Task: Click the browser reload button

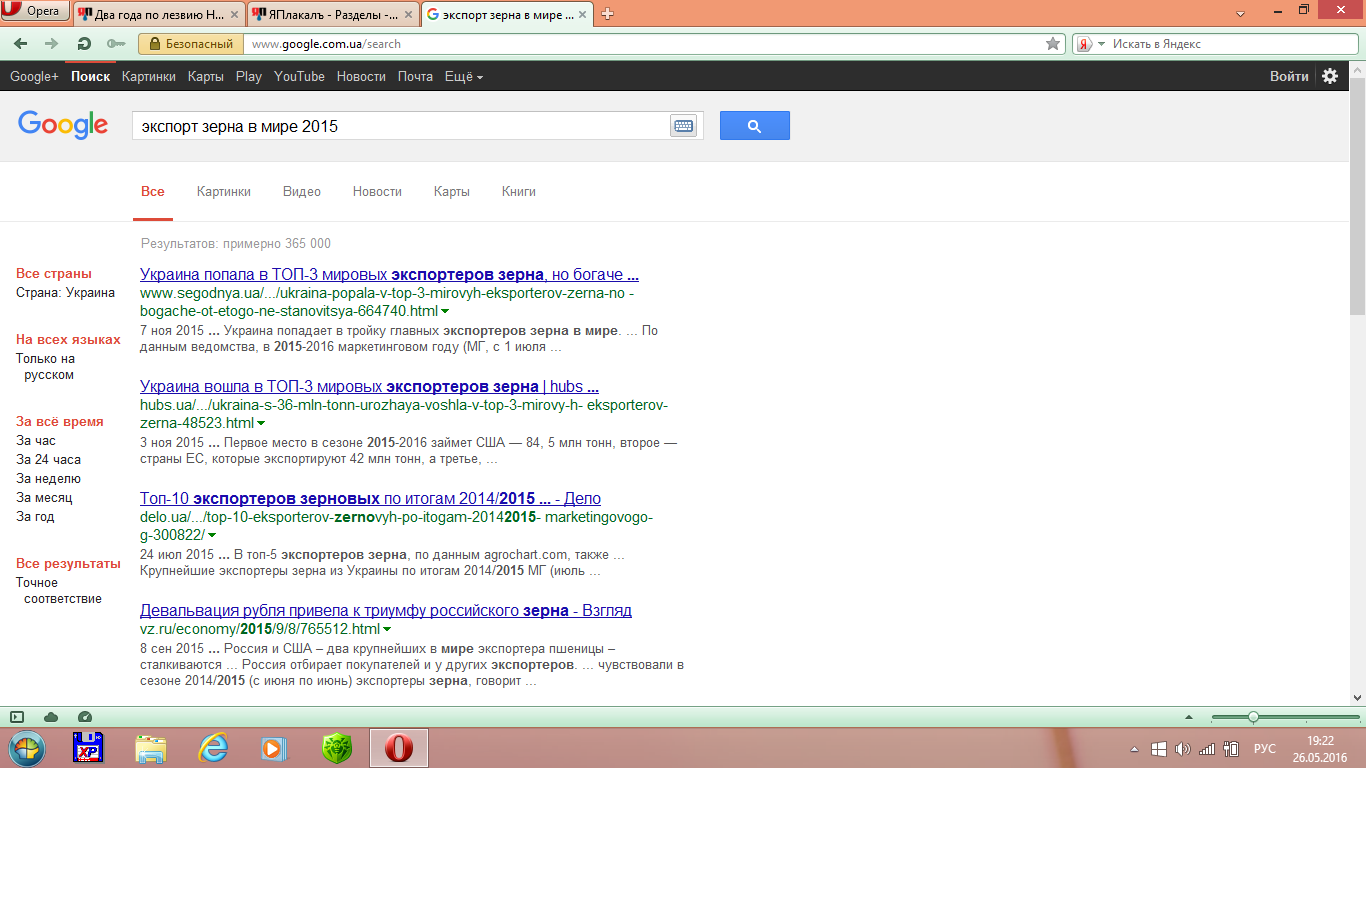Action: pyautogui.click(x=84, y=43)
